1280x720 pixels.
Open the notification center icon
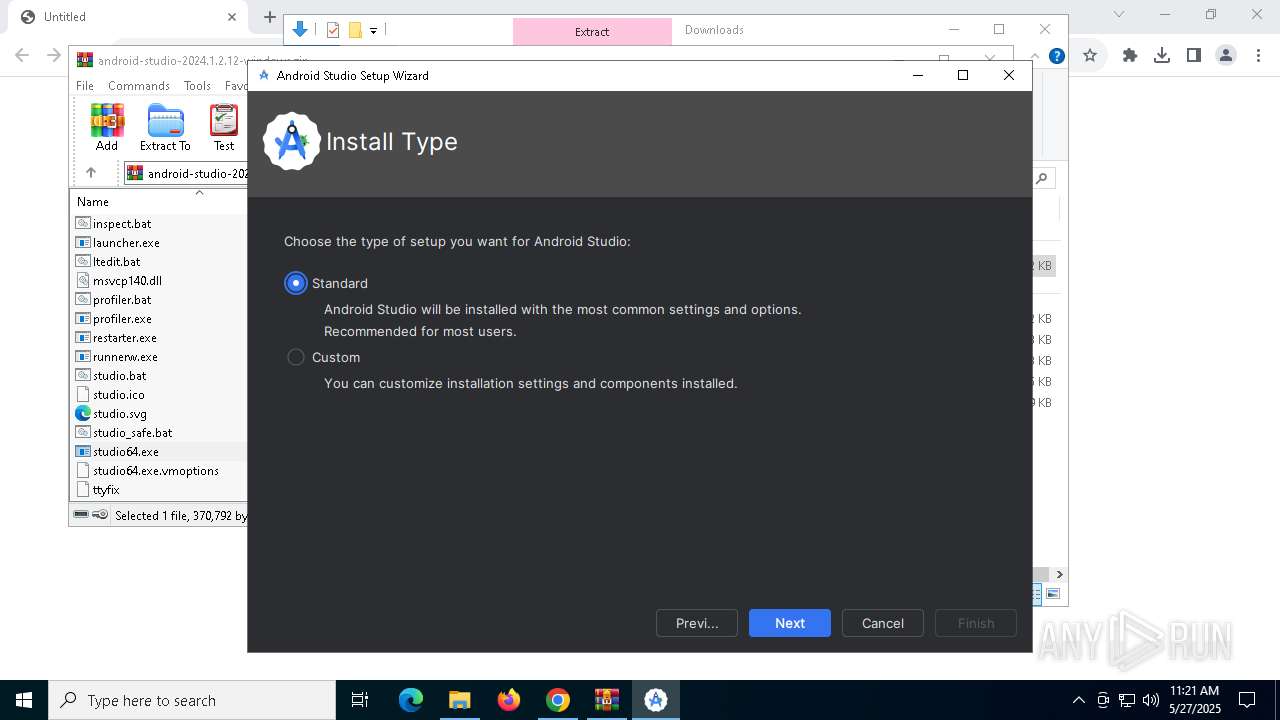1247,700
